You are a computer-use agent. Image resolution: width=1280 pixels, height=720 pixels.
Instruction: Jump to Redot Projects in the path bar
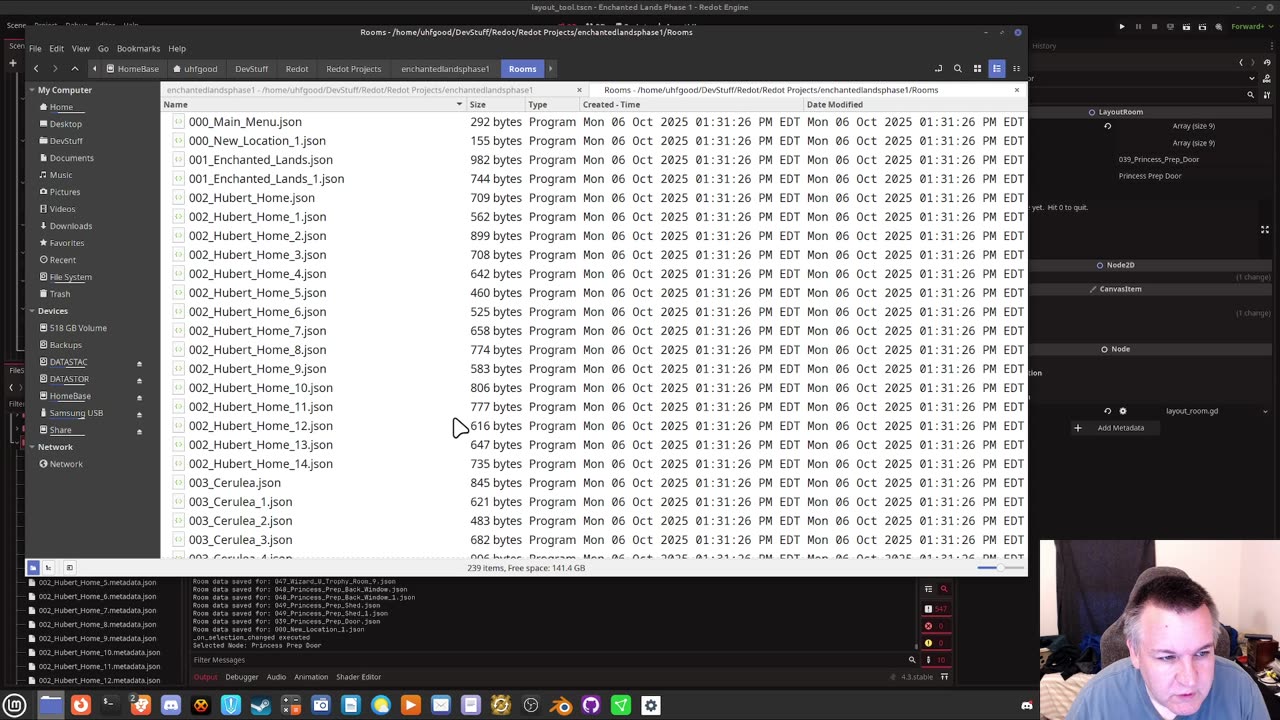tap(353, 69)
